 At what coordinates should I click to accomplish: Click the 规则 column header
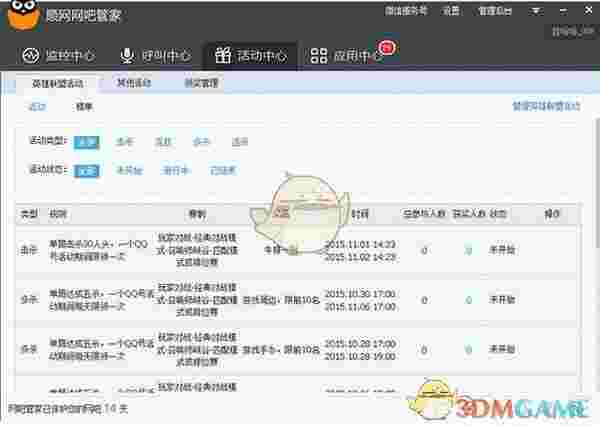58,214
